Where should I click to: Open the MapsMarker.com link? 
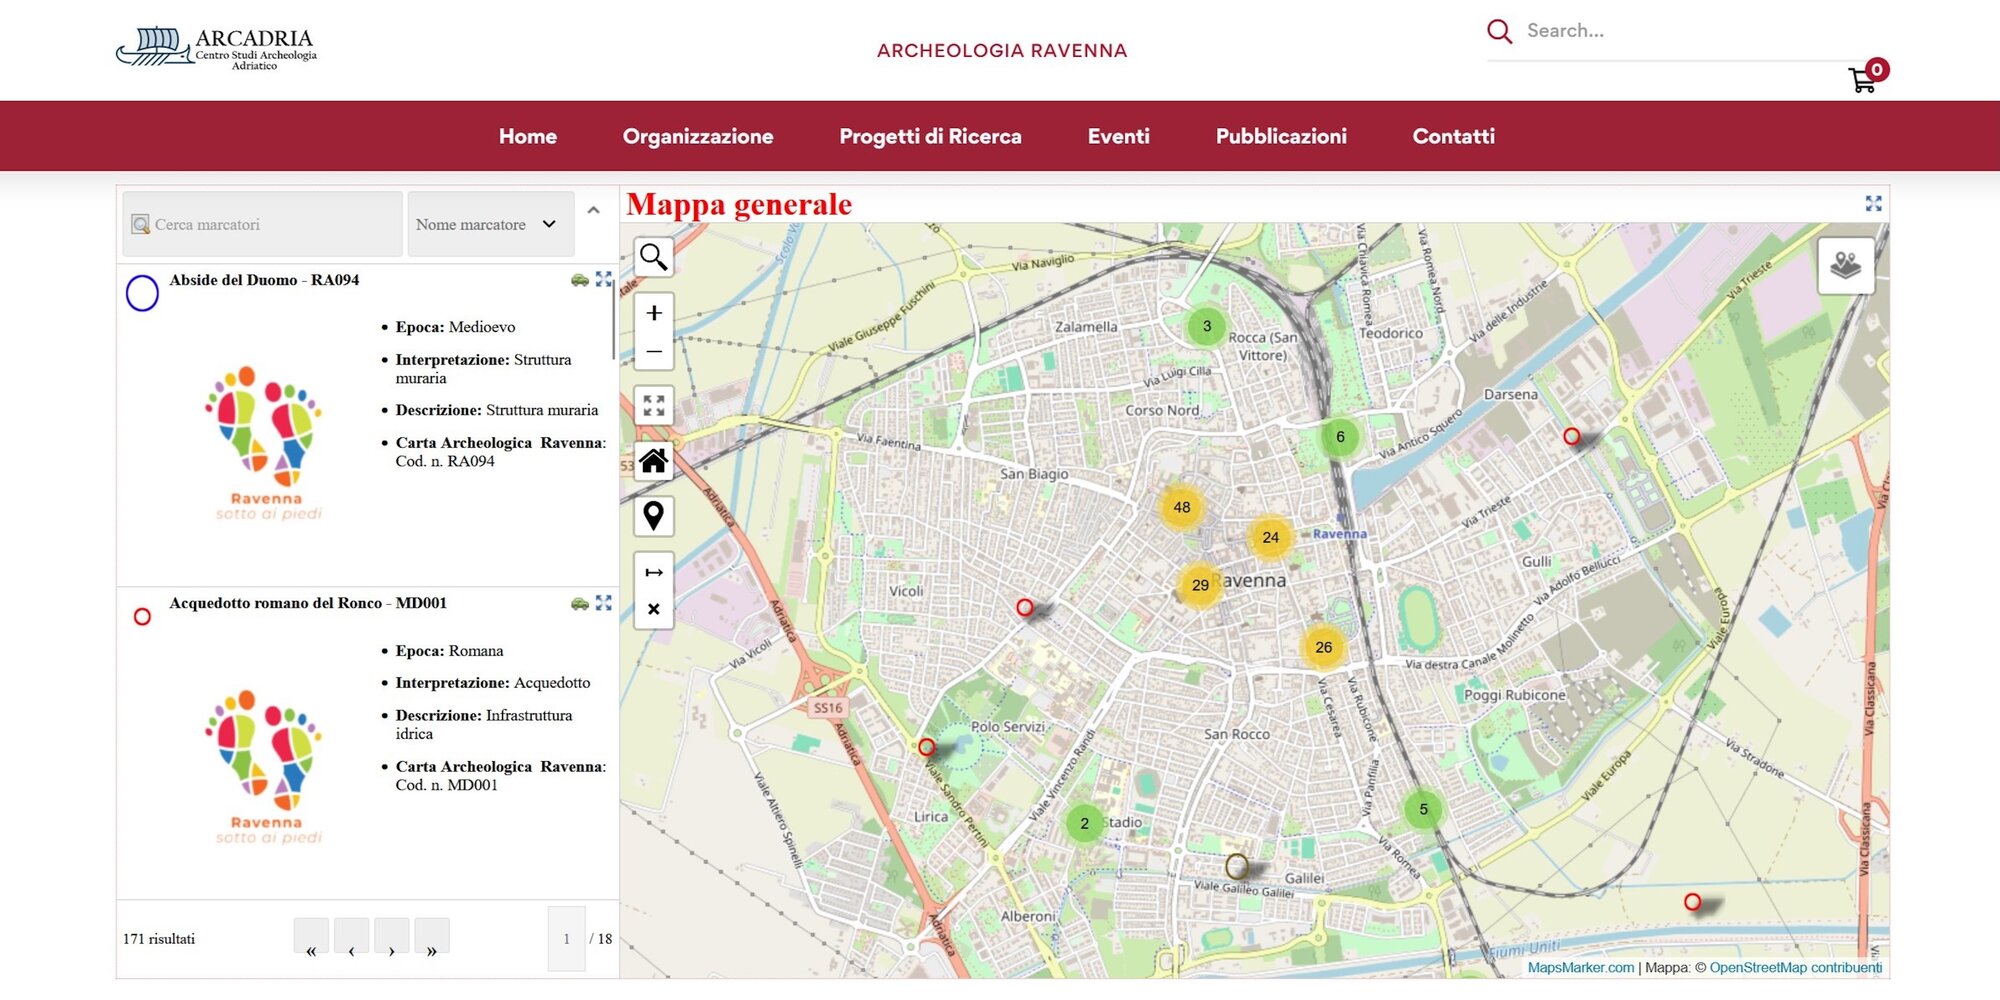click(1580, 967)
